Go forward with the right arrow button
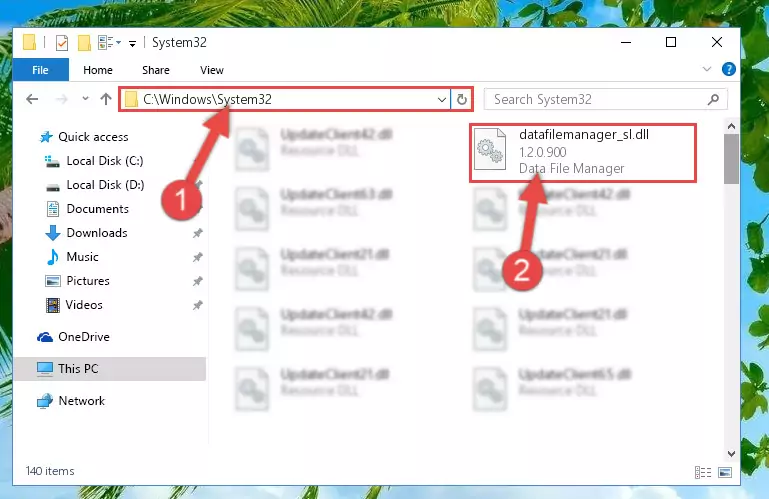769x499 pixels. [x=61, y=100]
